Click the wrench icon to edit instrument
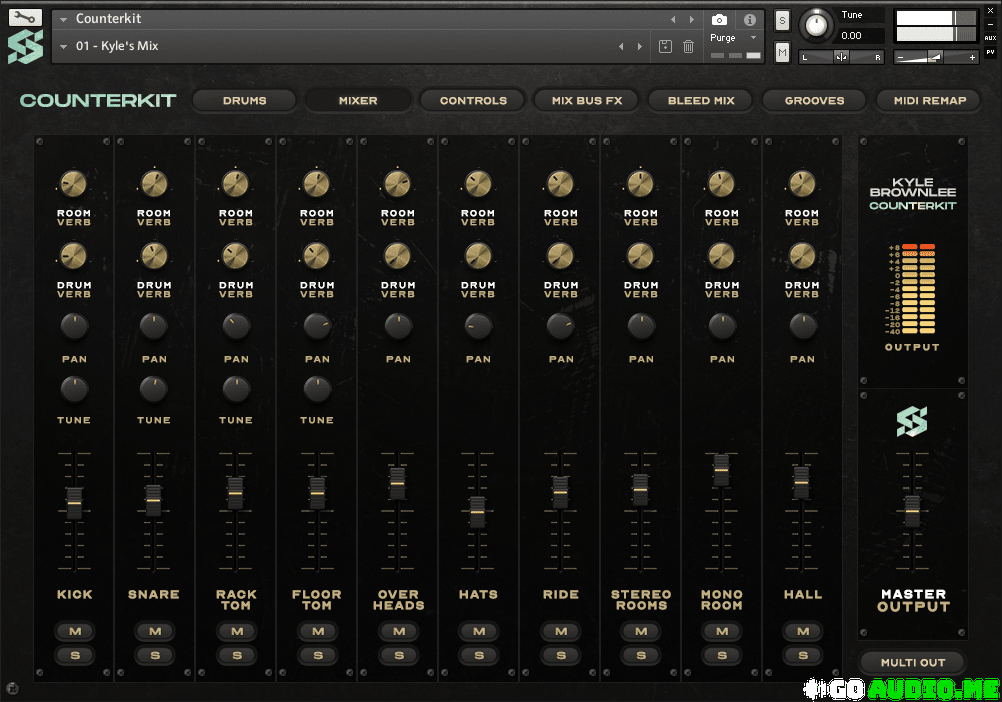Viewport: 1002px width, 702px height. click(x=25, y=18)
